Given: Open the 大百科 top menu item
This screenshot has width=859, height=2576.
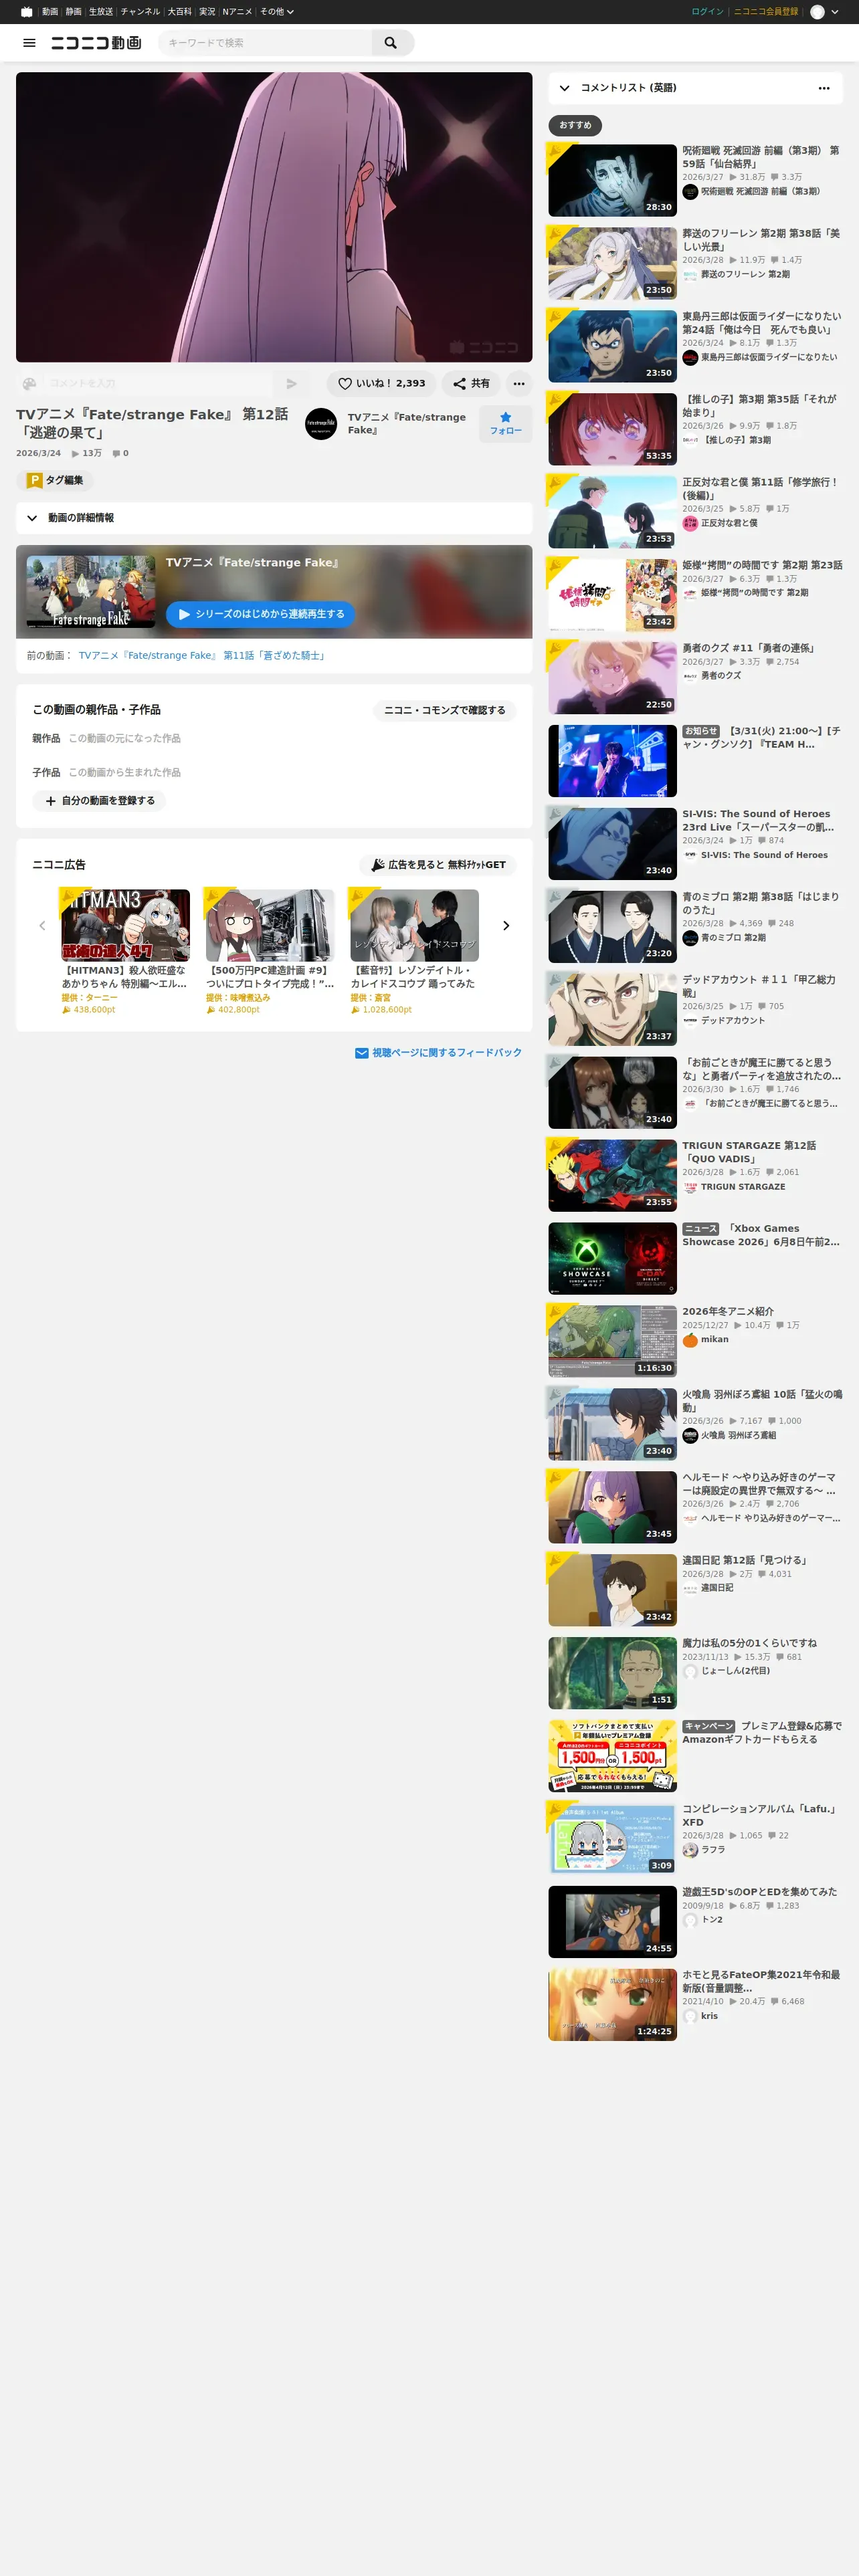Looking at the screenshot, I should 180,12.
